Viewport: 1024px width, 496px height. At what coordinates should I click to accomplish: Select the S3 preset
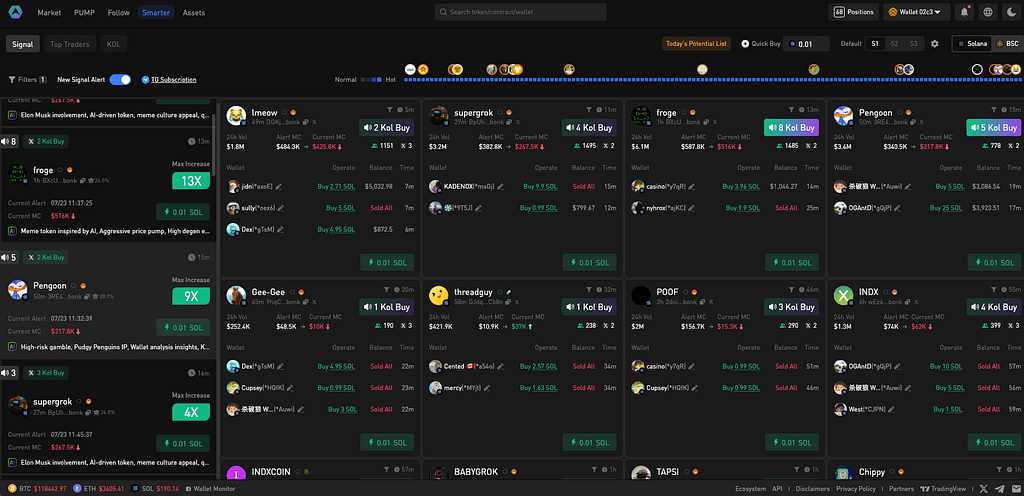[914, 44]
